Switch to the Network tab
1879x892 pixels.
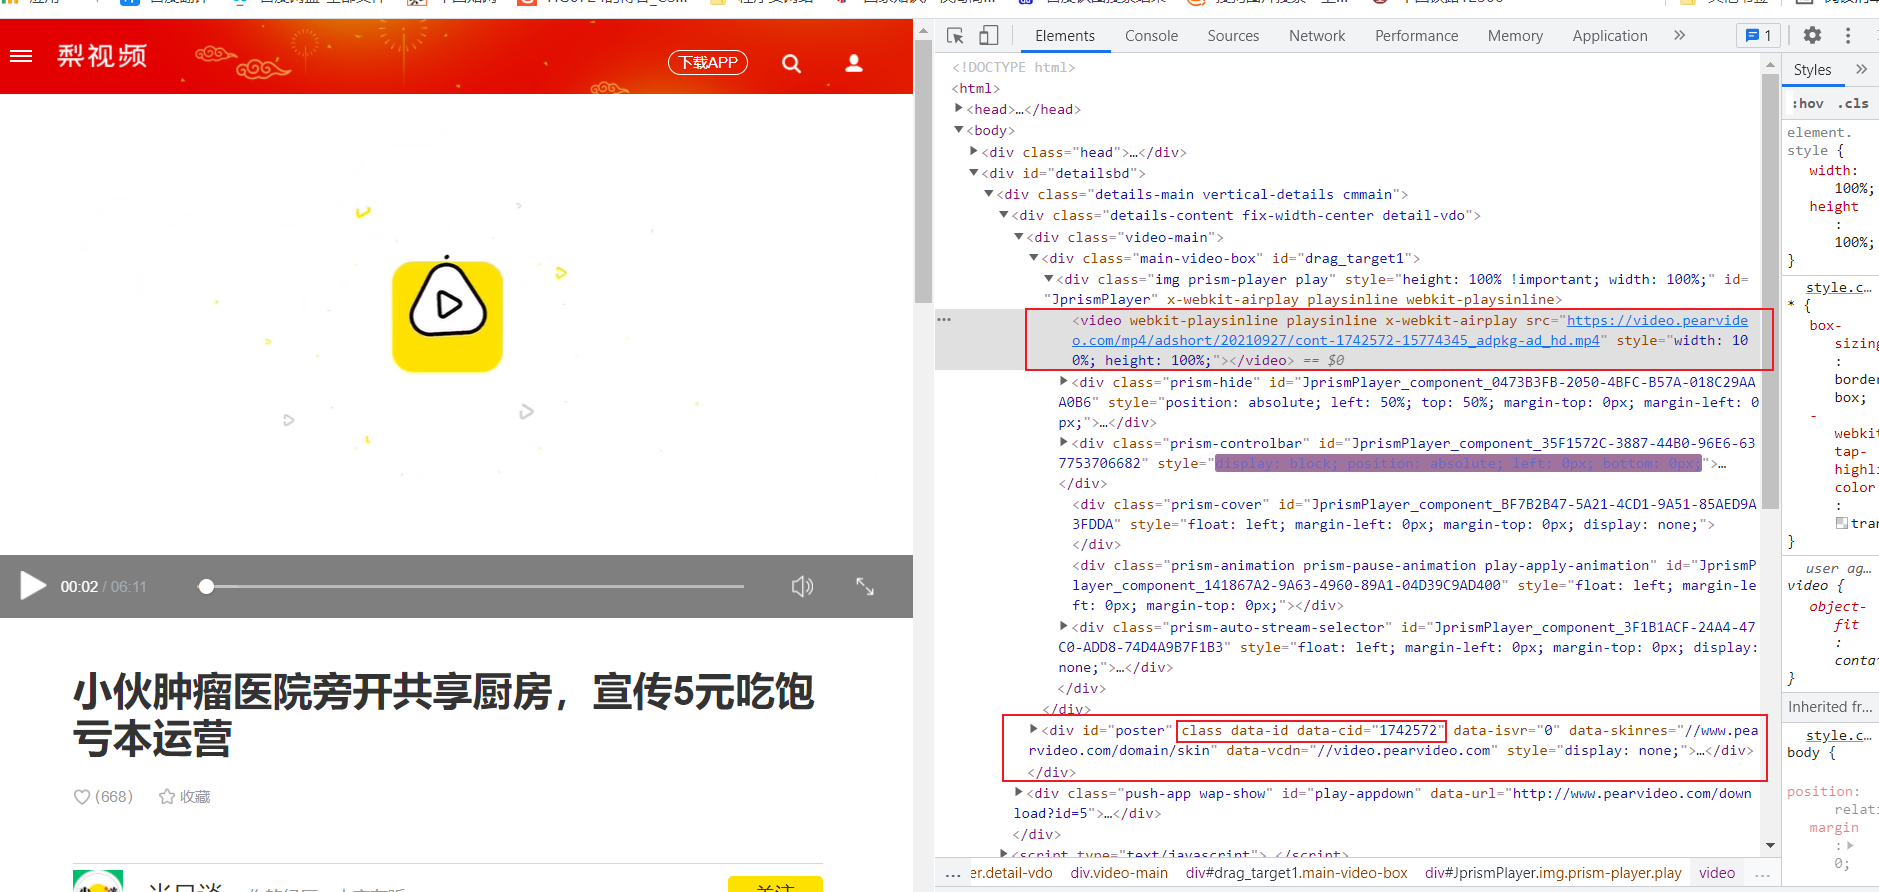pyautogui.click(x=1317, y=36)
